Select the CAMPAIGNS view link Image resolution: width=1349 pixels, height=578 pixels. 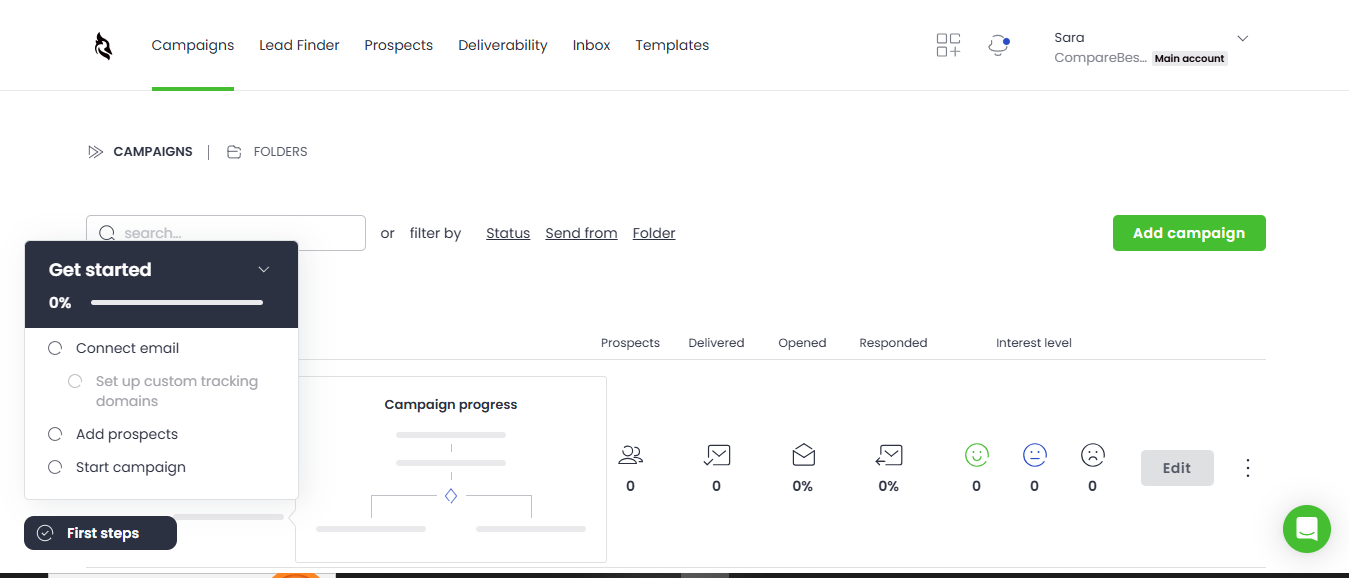(x=153, y=152)
